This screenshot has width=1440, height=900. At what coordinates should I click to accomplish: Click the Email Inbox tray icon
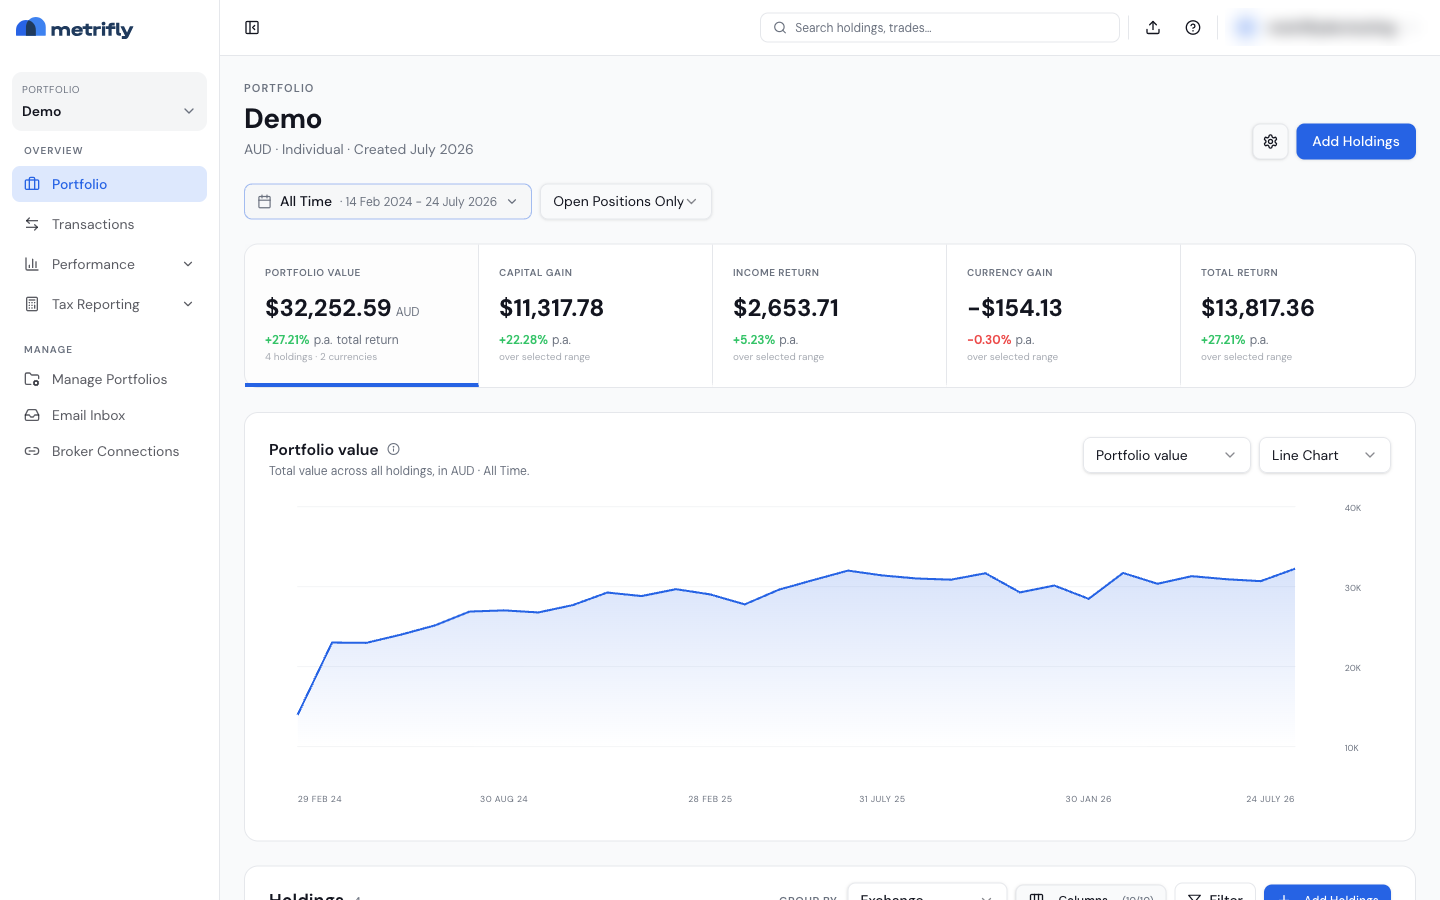click(x=32, y=415)
